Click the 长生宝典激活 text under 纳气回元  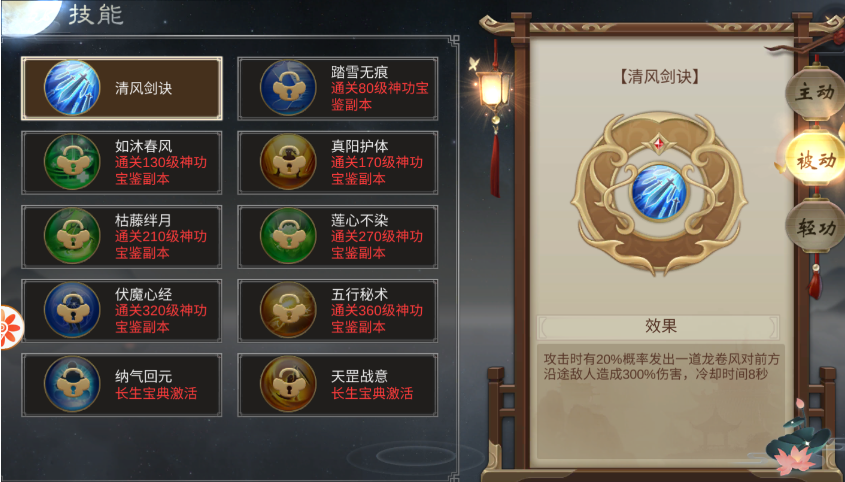(156, 394)
